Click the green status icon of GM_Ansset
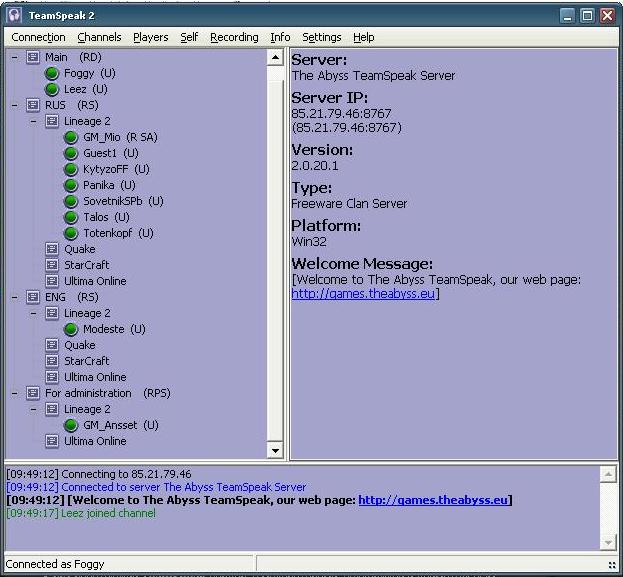The width and height of the screenshot is (623, 577). coord(71,425)
